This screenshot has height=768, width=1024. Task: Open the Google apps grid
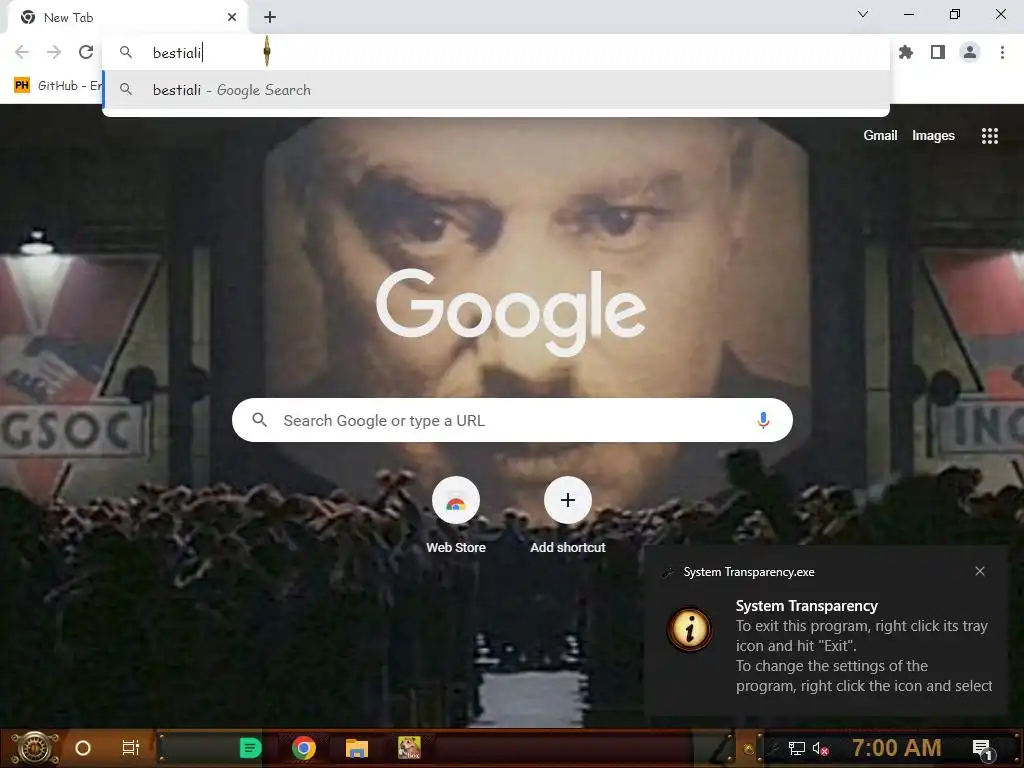tap(989, 136)
